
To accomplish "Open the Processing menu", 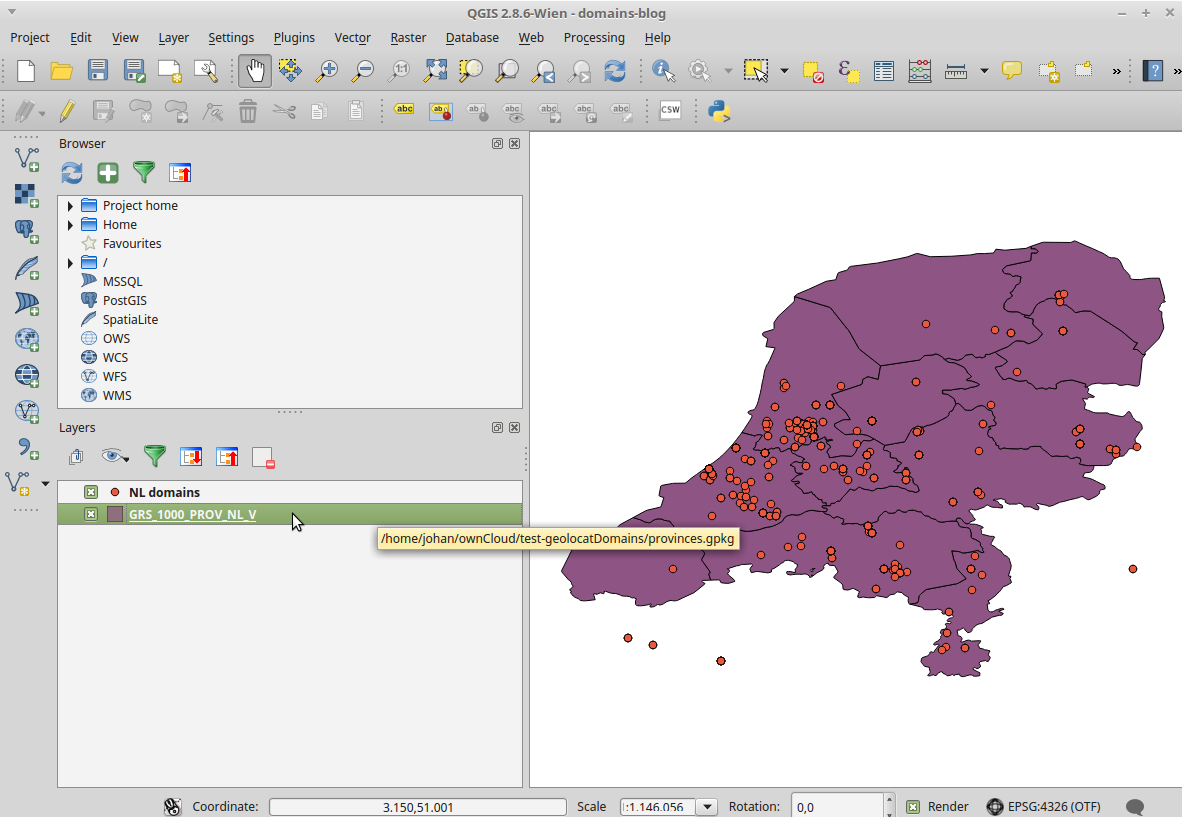I will tap(593, 38).
